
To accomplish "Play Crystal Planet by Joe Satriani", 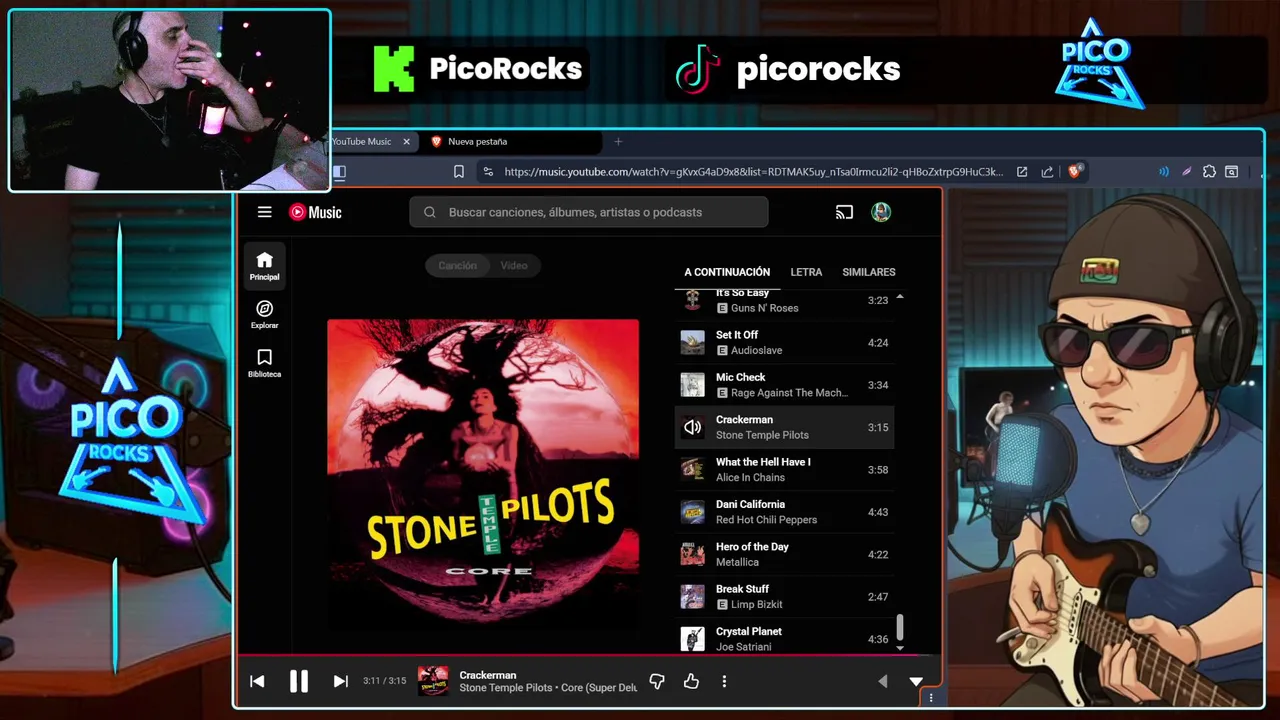I will tap(785, 639).
